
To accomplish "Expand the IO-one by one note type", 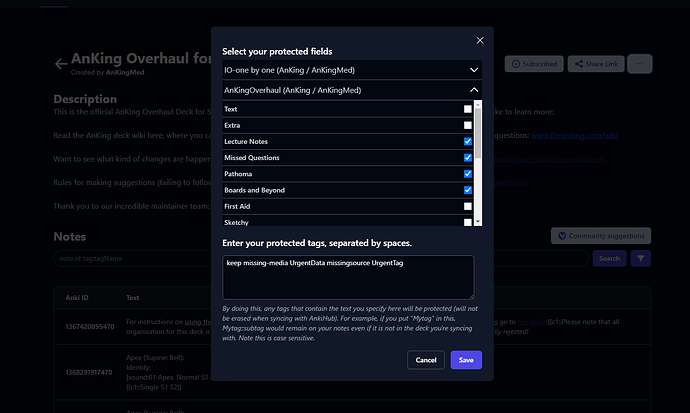I will click(352, 70).
